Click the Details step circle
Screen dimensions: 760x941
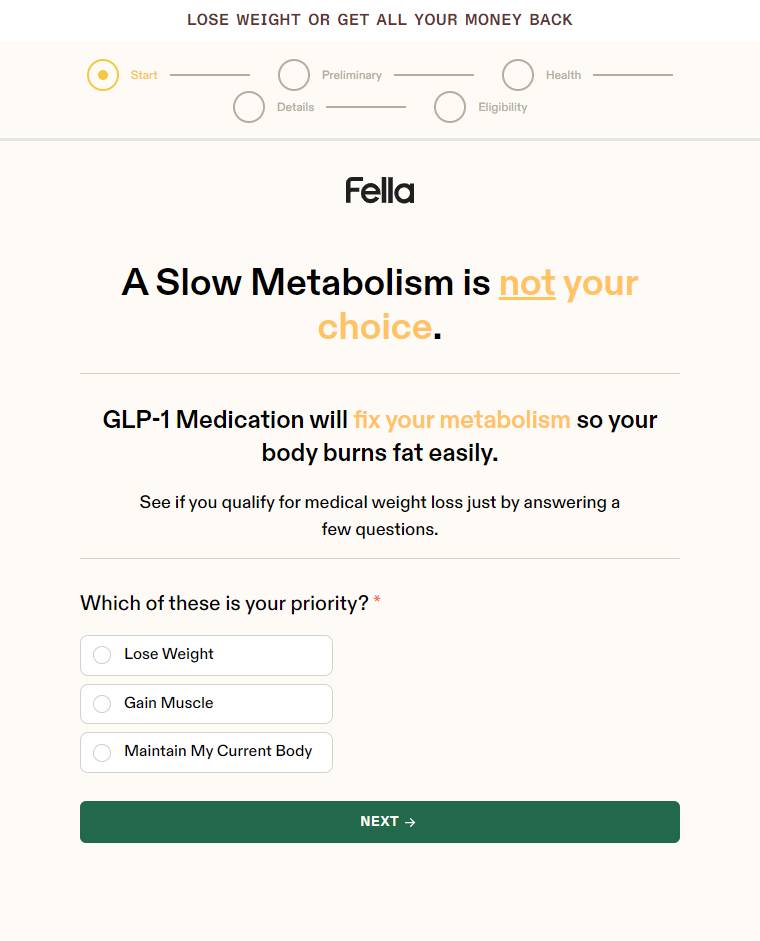[249, 107]
